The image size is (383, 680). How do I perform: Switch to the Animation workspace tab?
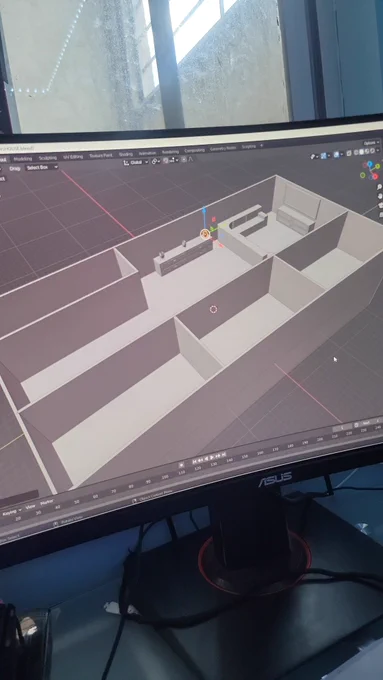[147, 153]
